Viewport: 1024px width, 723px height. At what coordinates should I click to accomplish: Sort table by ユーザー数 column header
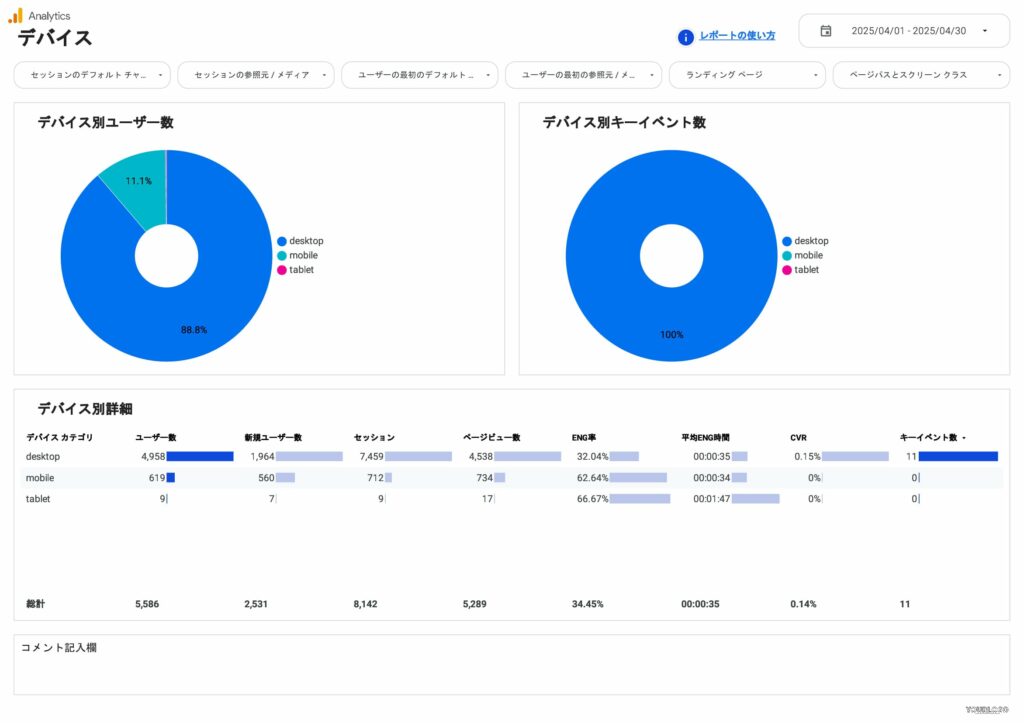[156, 437]
